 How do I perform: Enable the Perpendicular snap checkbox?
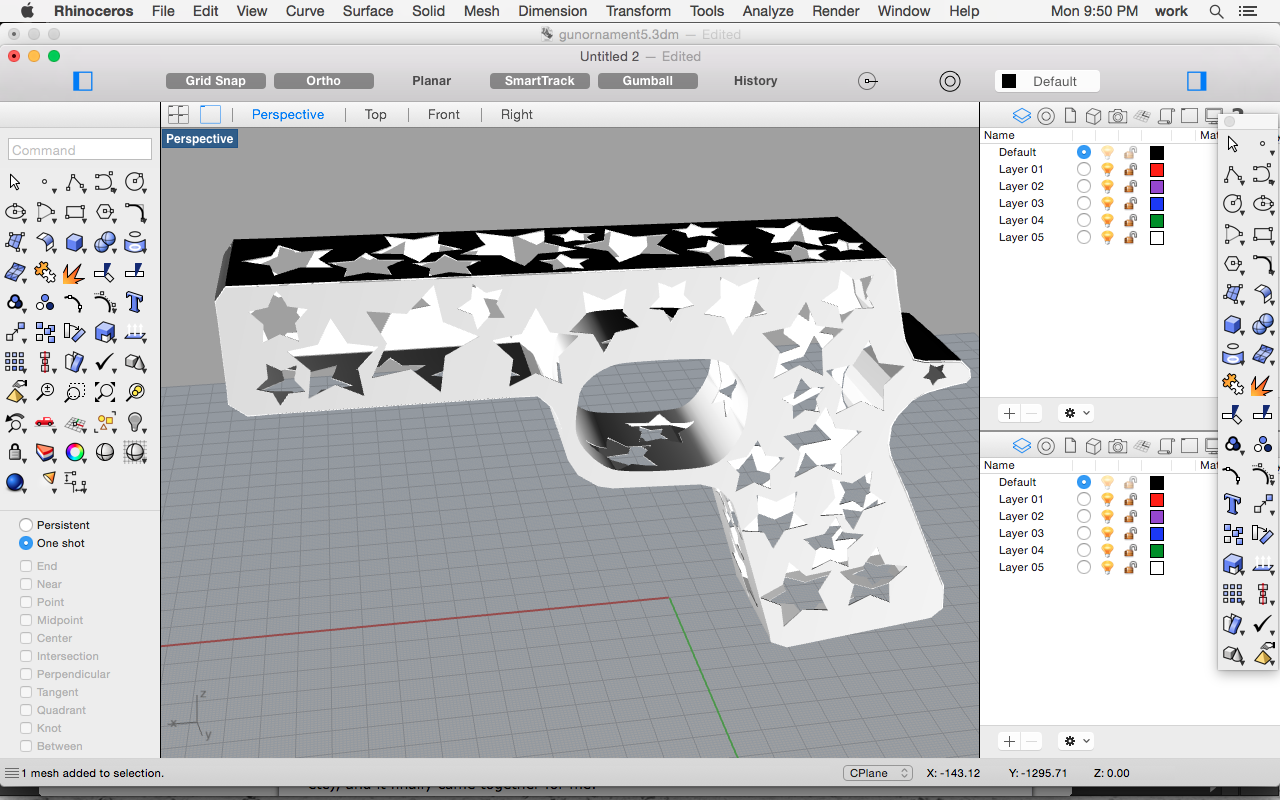26,674
